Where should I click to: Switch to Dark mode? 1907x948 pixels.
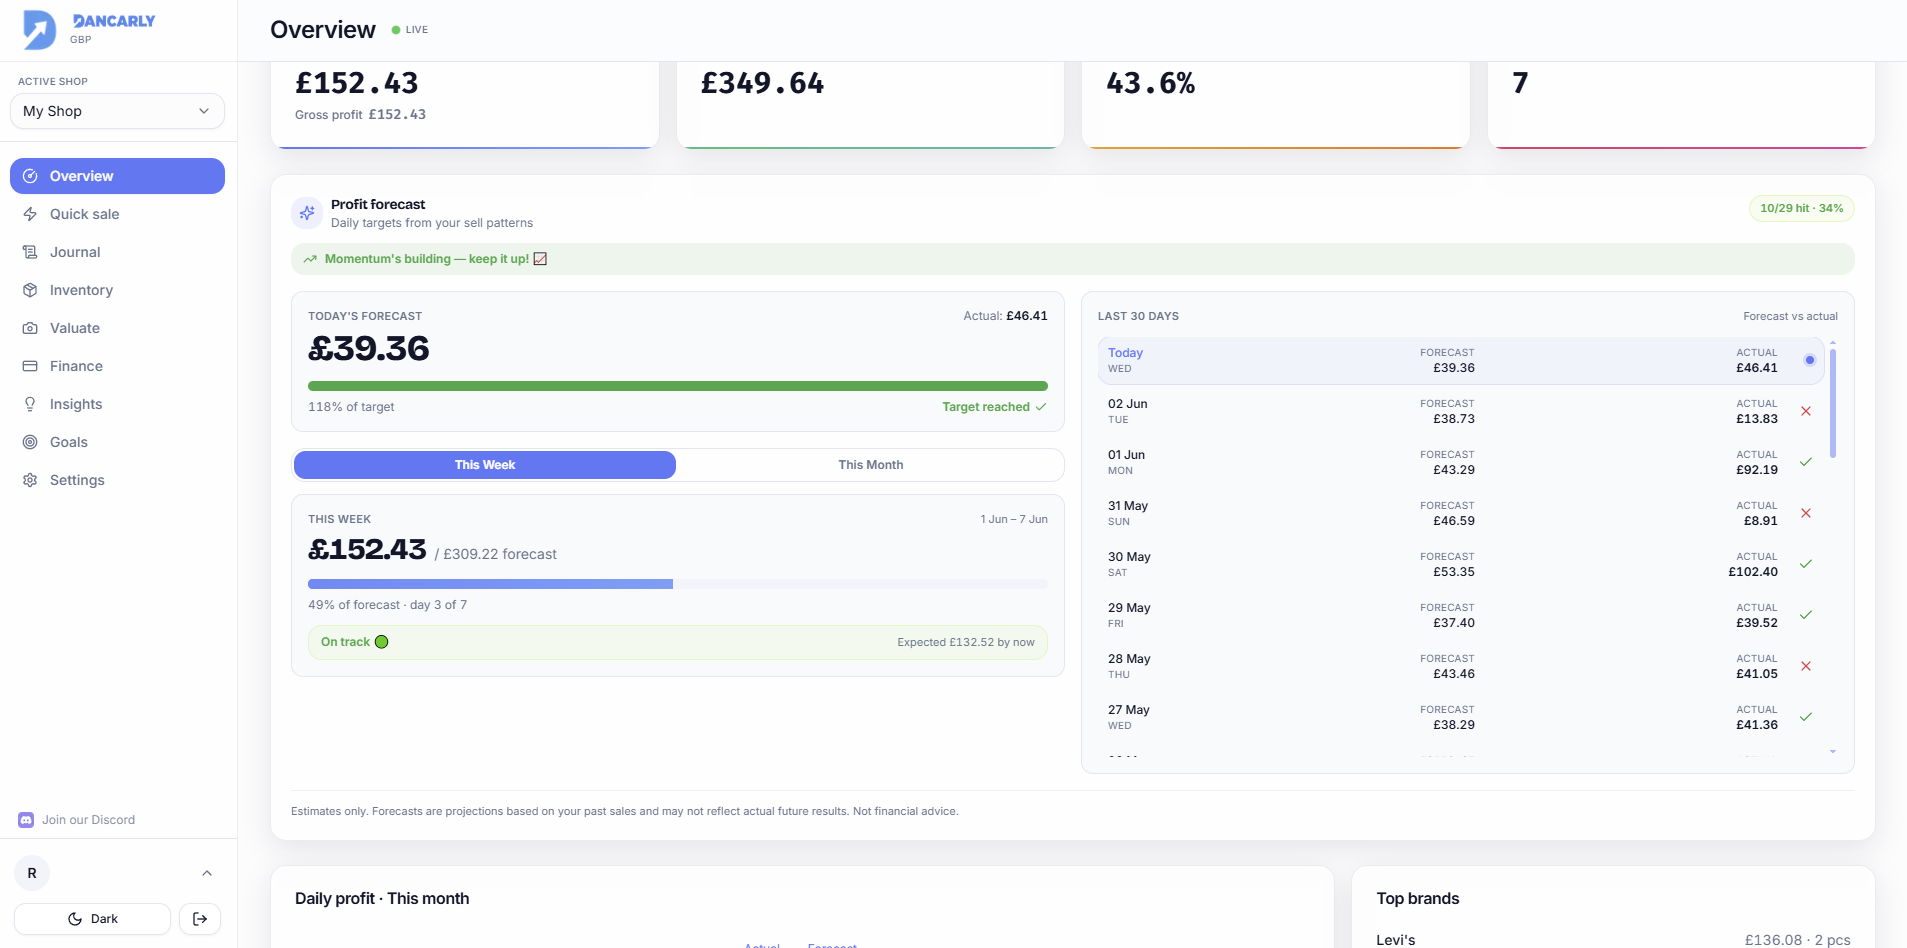[x=92, y=919]
